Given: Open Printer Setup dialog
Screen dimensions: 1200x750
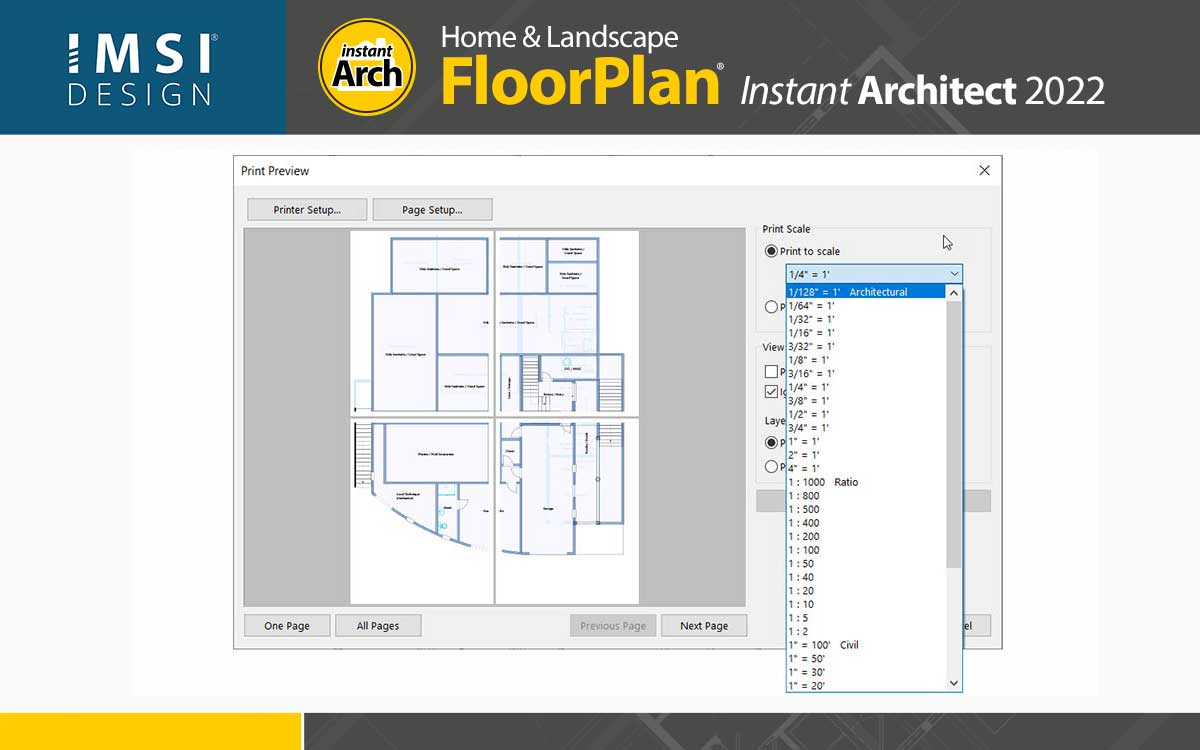Looking at the screenshot, I should (307, 210).
